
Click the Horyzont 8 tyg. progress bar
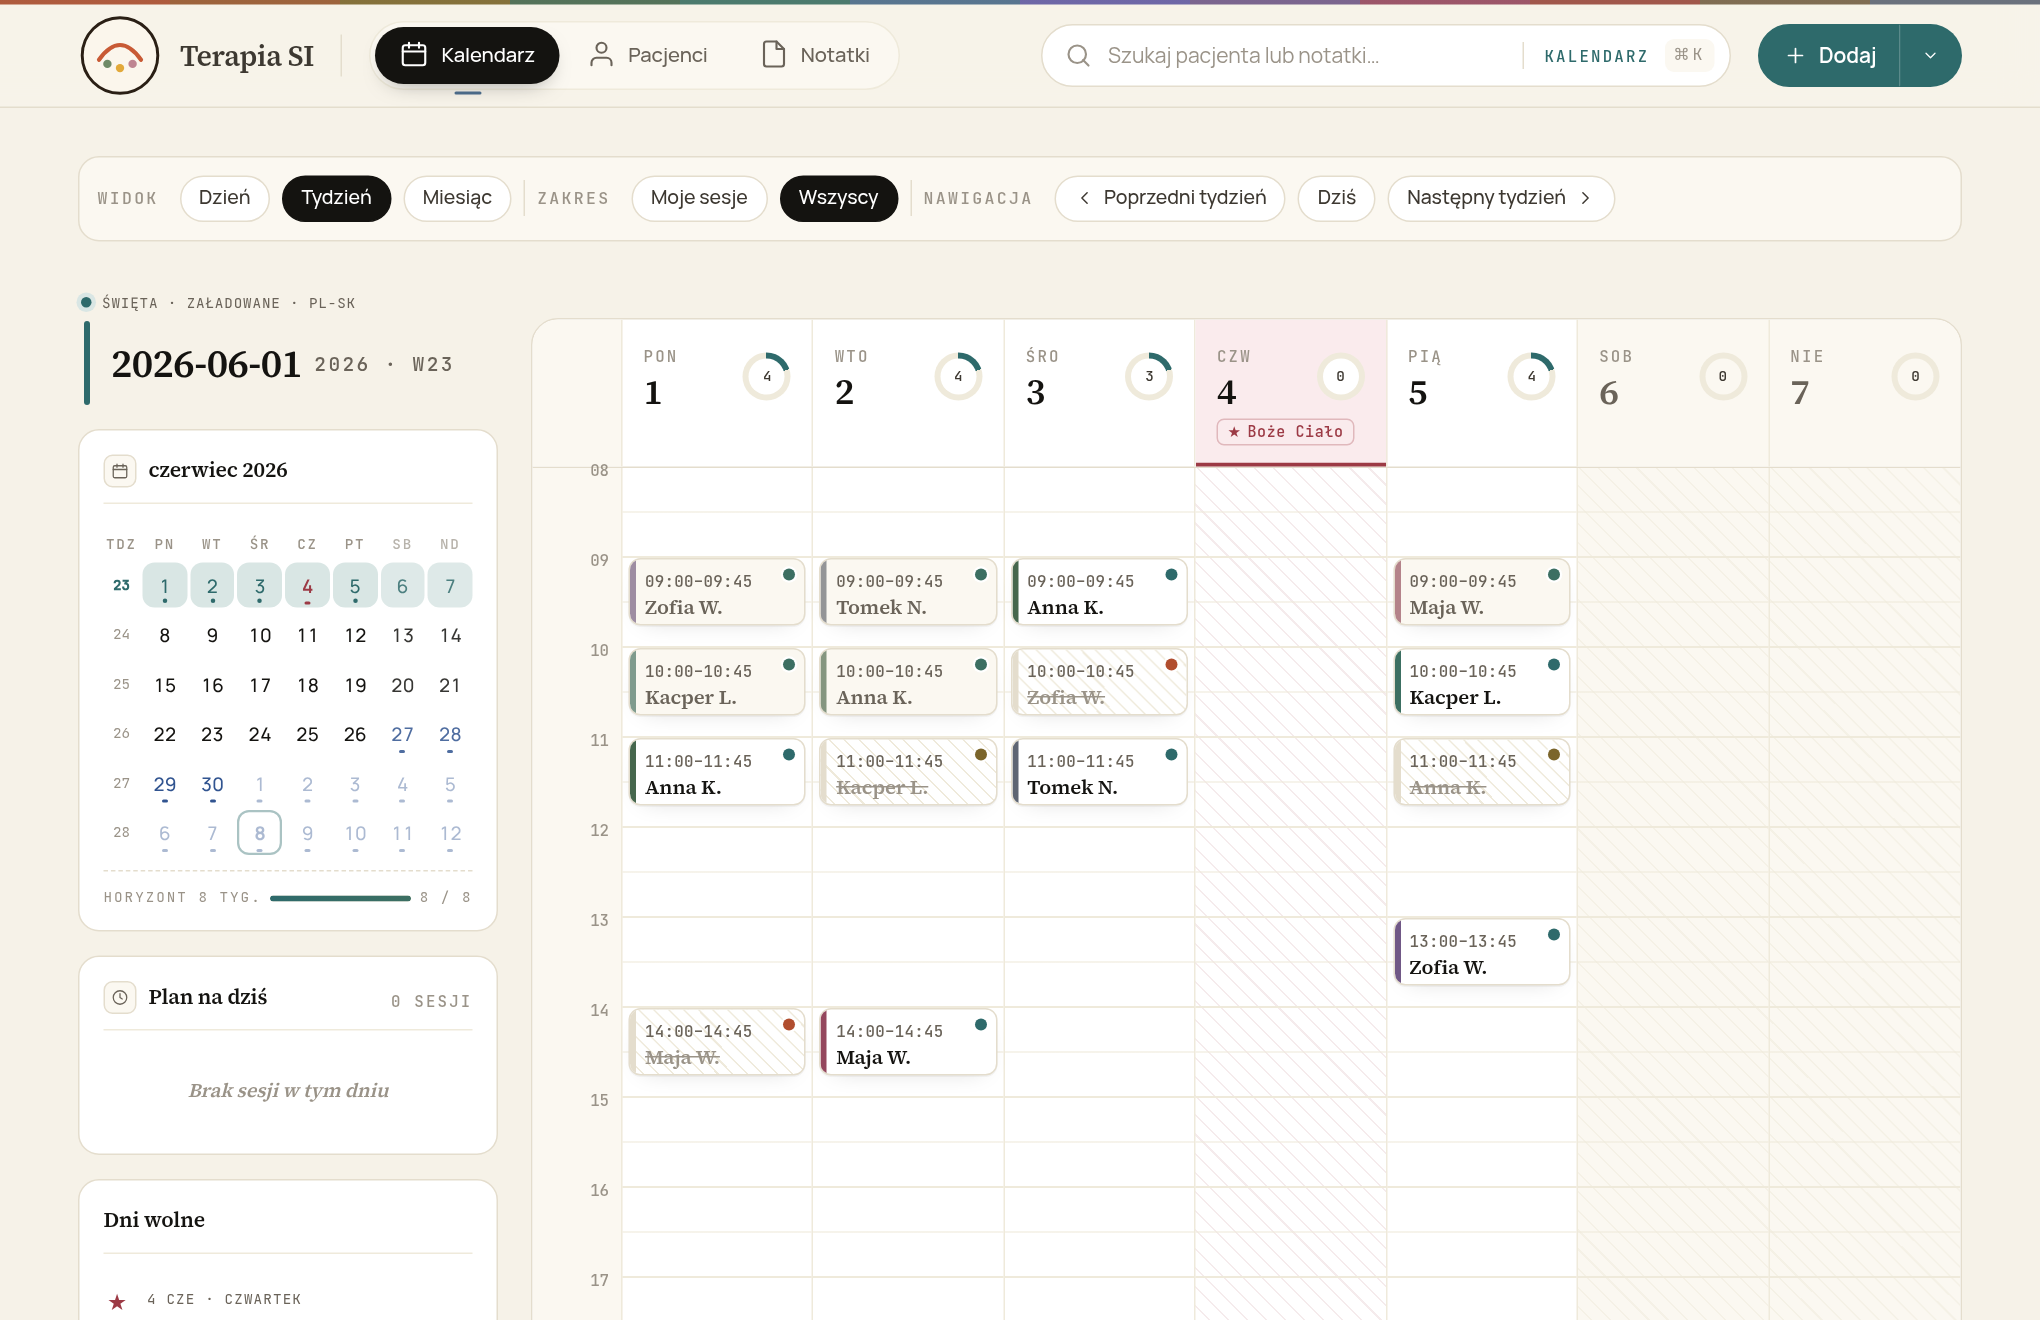click(x=340, y=898)
